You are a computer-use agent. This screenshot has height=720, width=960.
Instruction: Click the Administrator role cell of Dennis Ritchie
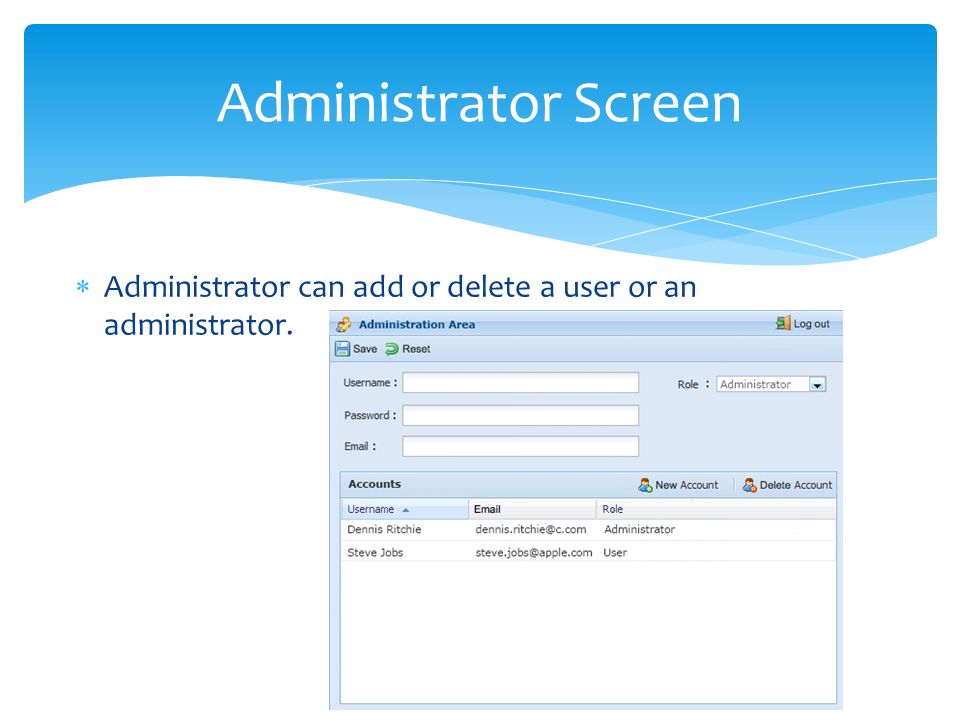click(639, 530)
